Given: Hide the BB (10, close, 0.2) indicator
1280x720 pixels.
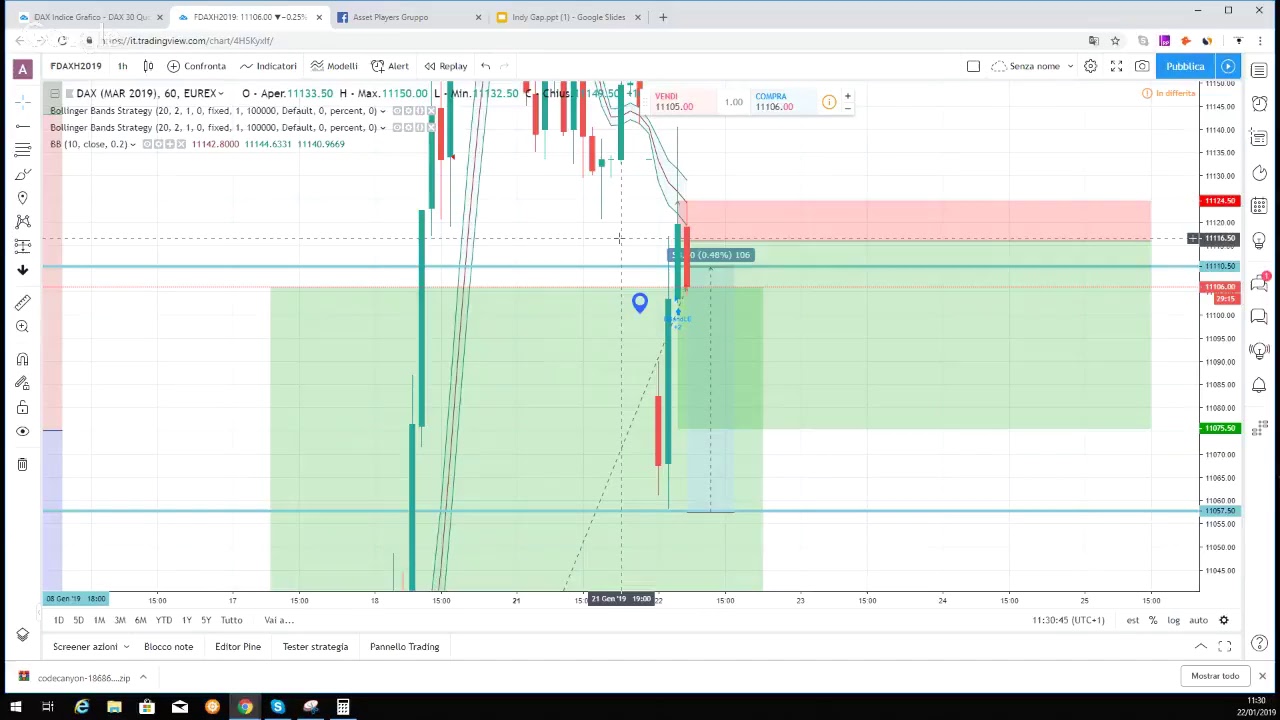Looking at the screenshot, I should click(147, 144).
